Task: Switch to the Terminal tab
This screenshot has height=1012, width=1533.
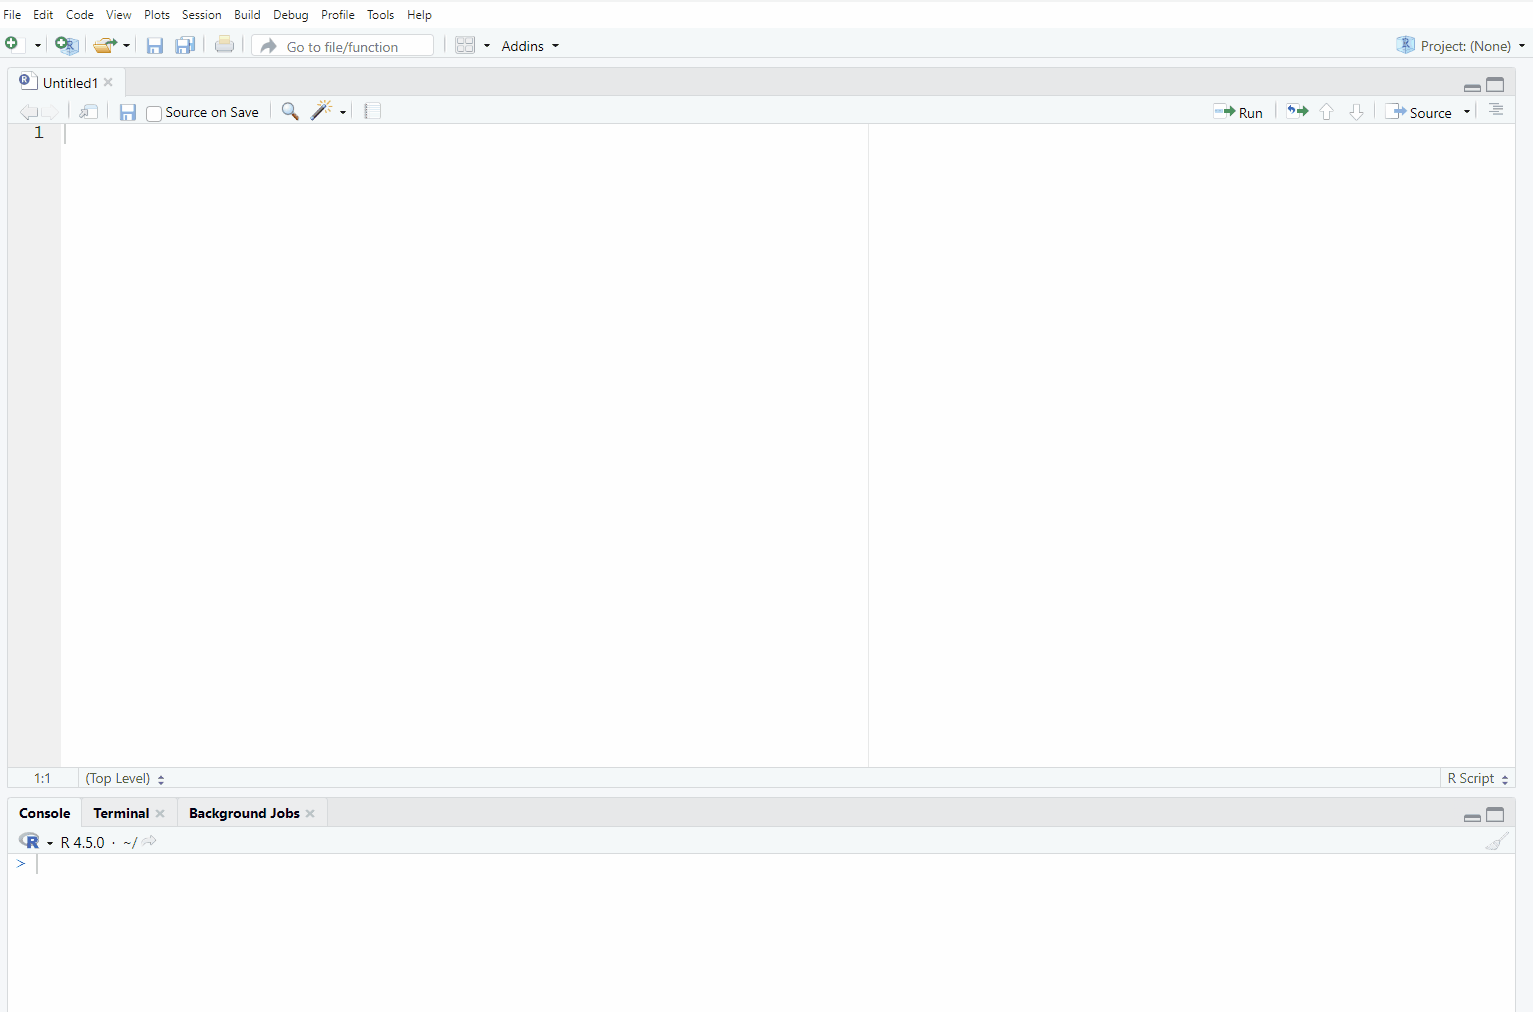Action: (x=121, y=813)
